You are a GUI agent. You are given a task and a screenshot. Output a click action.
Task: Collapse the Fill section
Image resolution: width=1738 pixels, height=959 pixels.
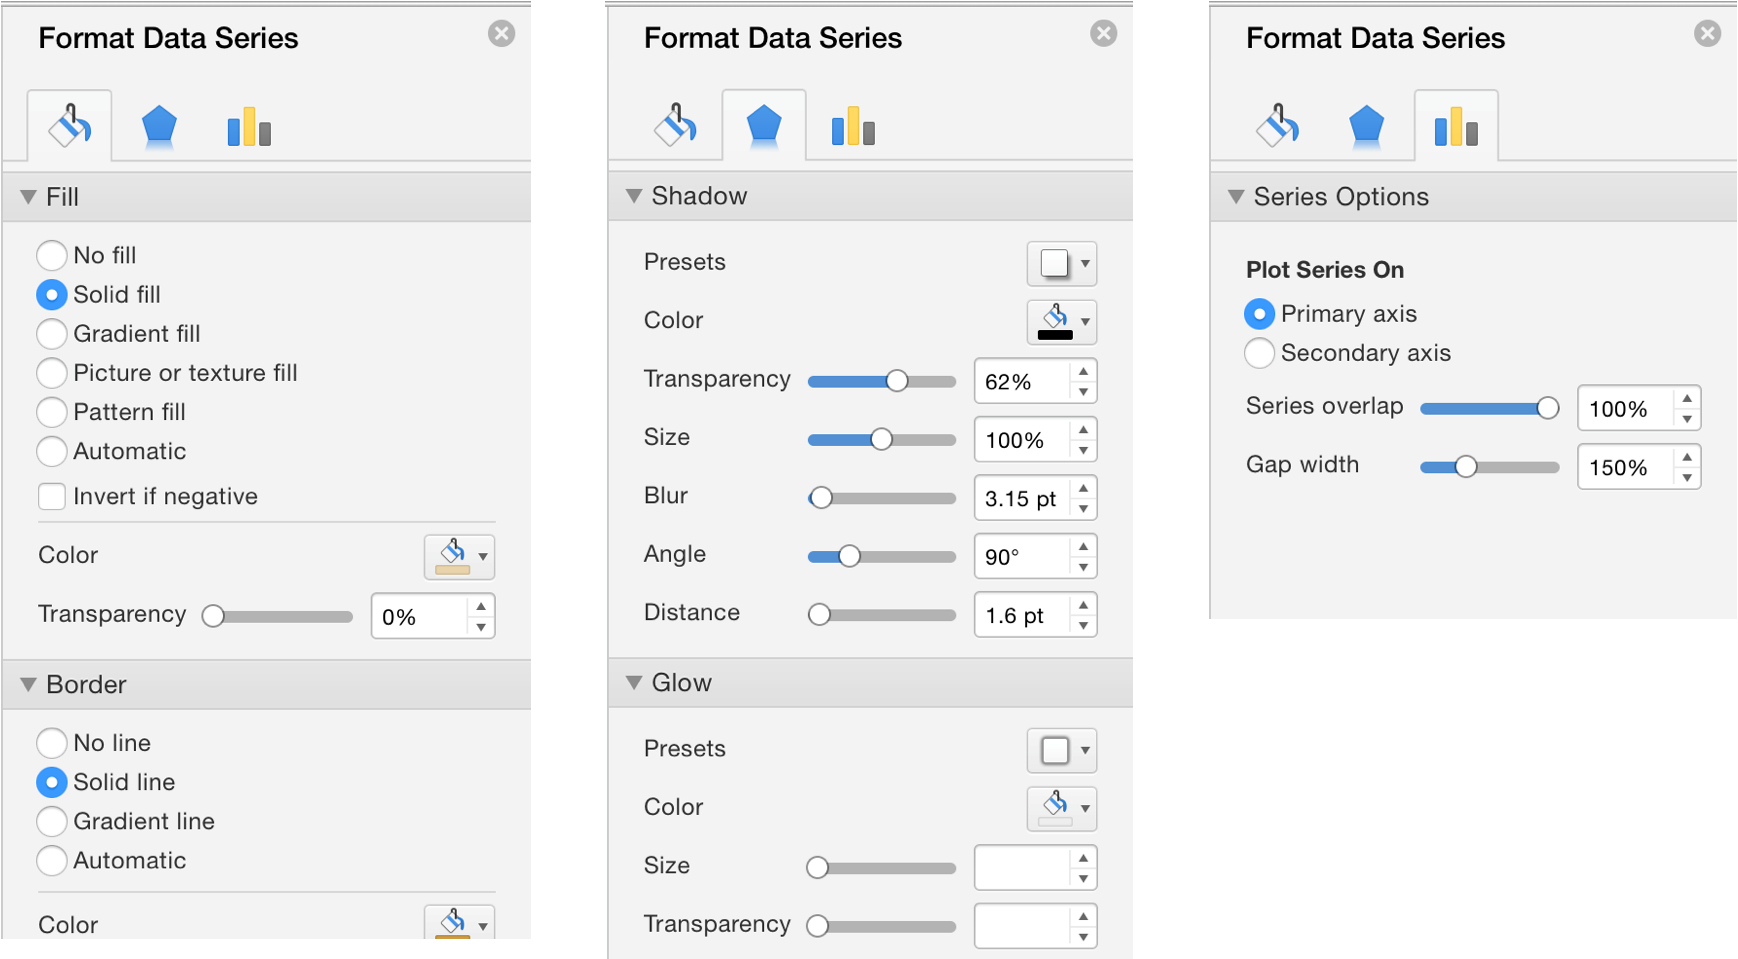coord(28,196)
